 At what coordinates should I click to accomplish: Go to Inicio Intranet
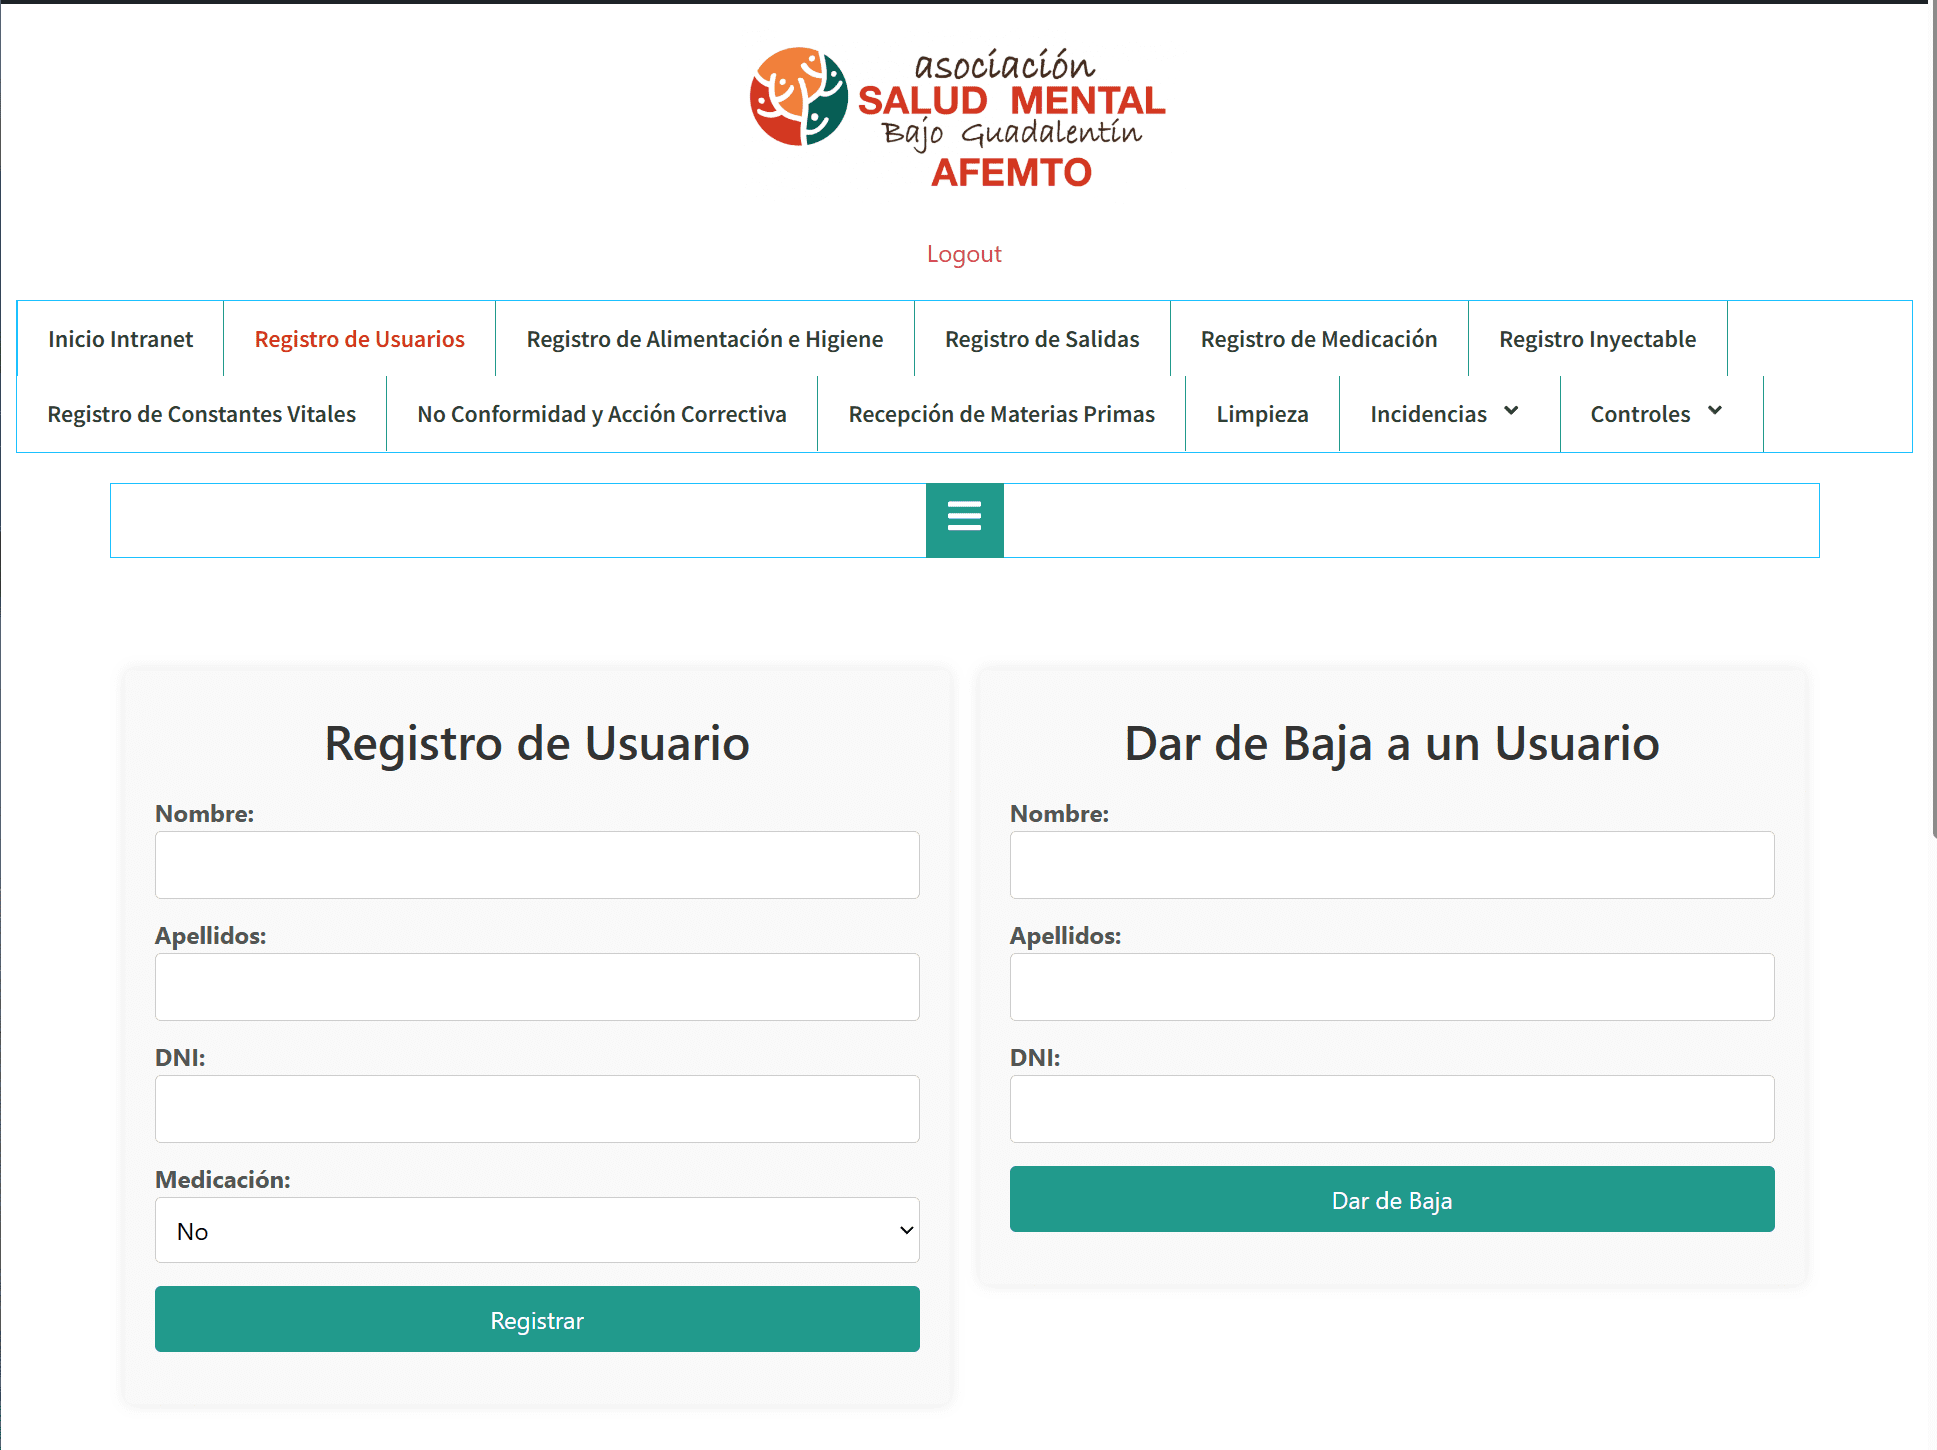point(120,339)
